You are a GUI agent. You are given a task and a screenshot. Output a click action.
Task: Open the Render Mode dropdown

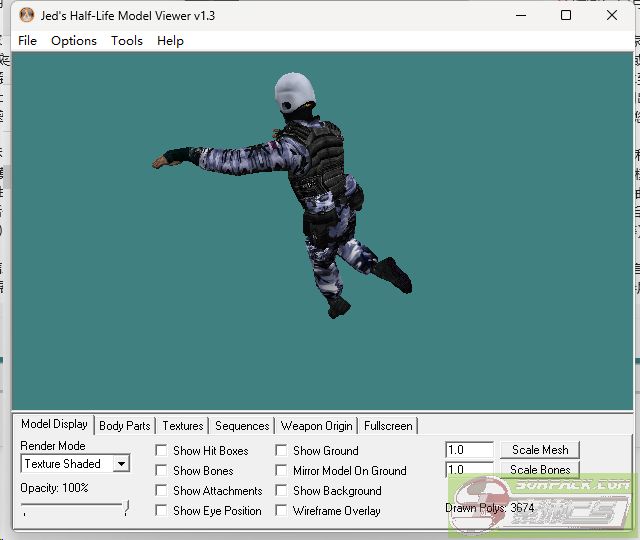[120, 464]
